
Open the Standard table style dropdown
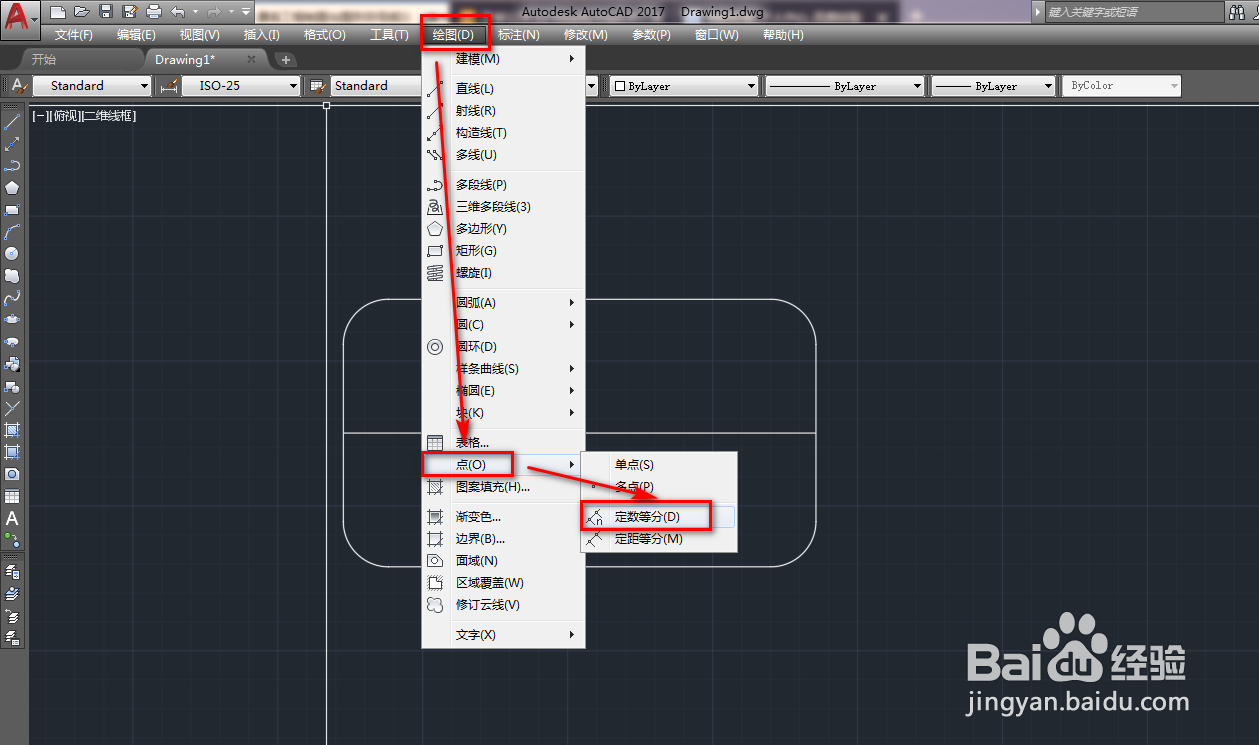[377, 86]
